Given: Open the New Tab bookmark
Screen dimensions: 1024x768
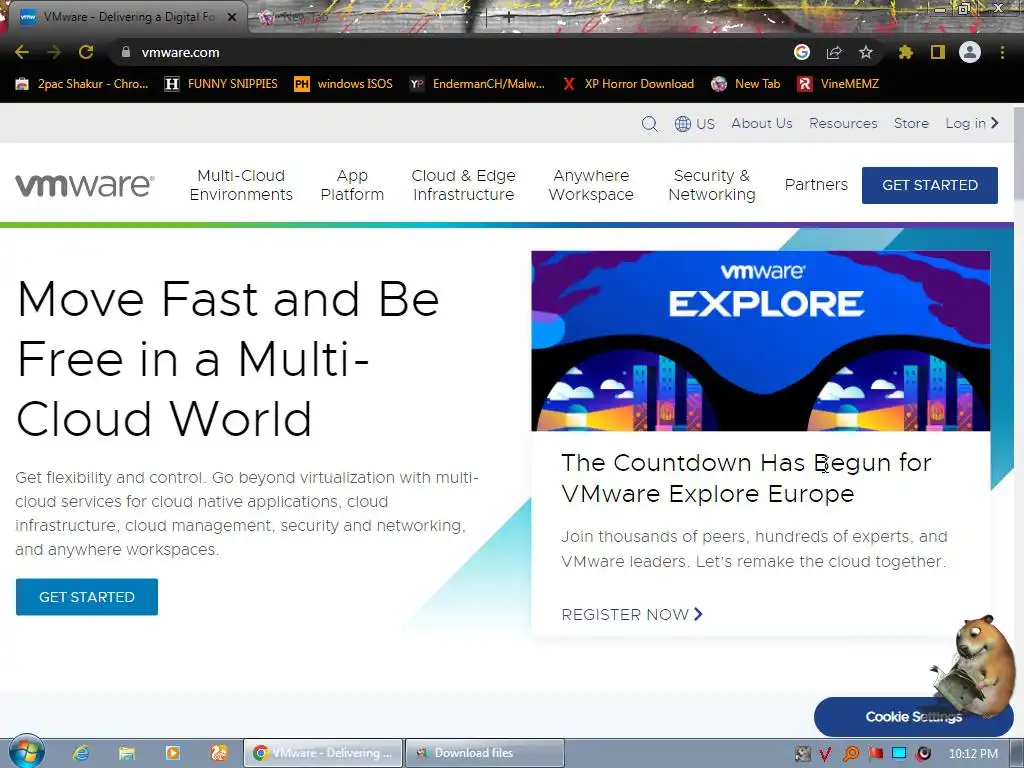Looking at the screenshot, I should pos(746,84).
